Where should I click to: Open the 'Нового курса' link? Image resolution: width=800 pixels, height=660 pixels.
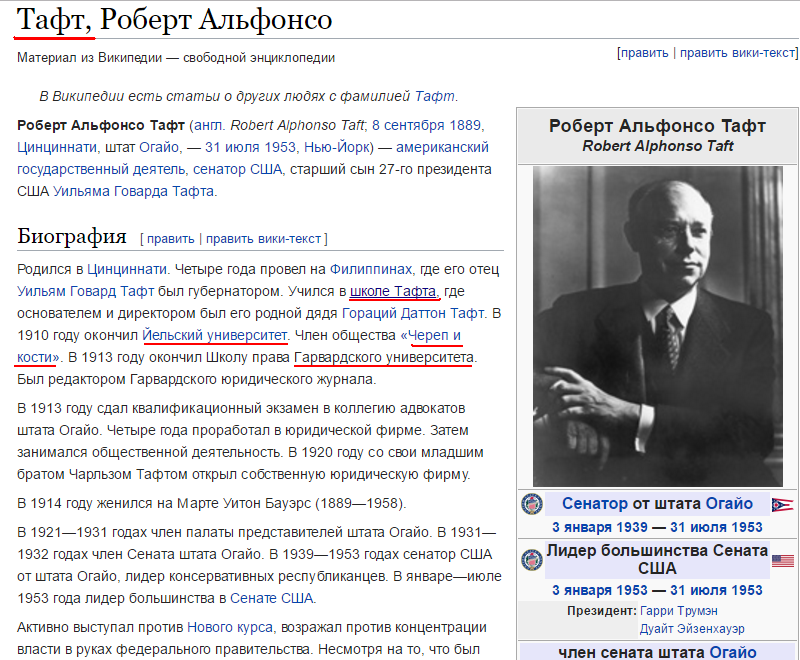(230, 627)
